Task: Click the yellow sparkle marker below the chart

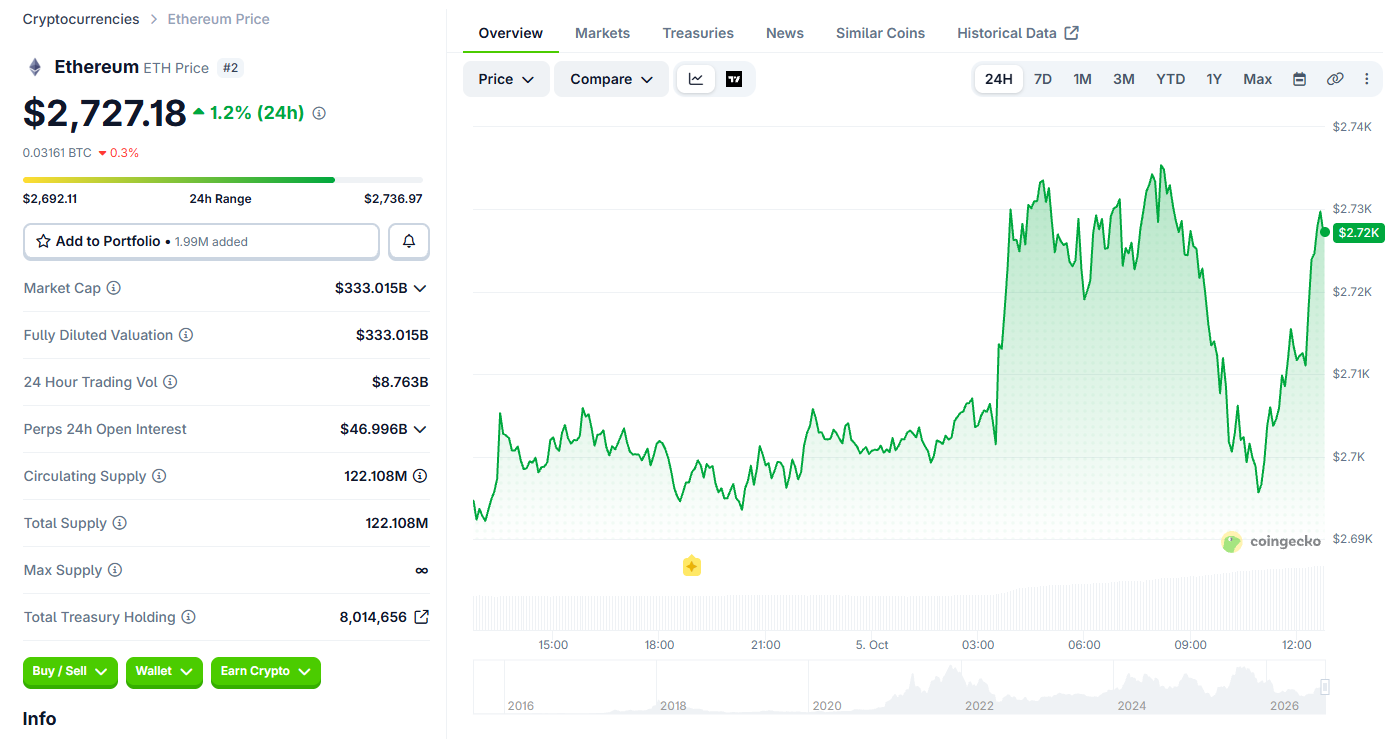Action: click(691, 566)
